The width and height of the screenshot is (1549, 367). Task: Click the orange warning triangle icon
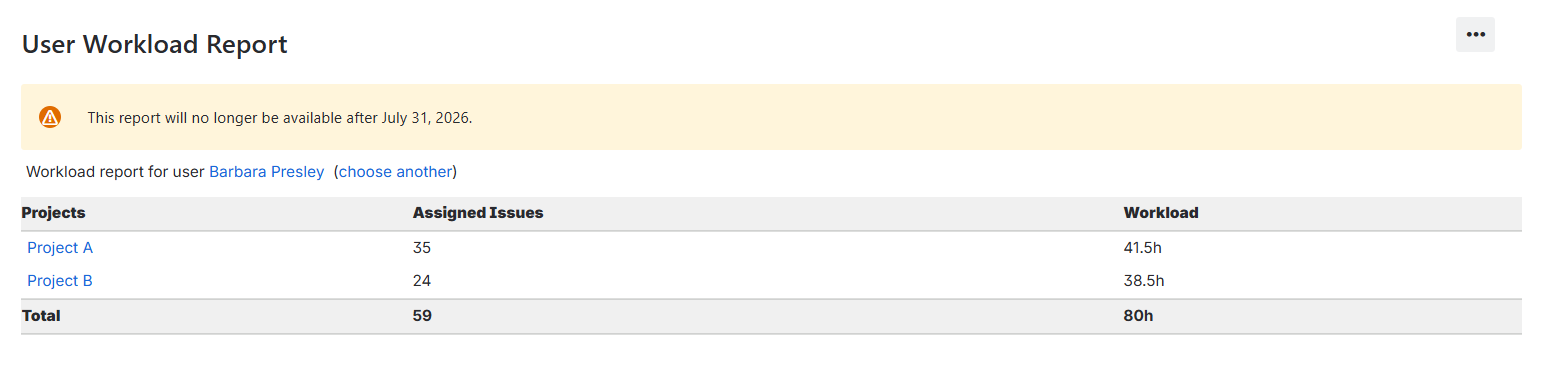(50, 117)
